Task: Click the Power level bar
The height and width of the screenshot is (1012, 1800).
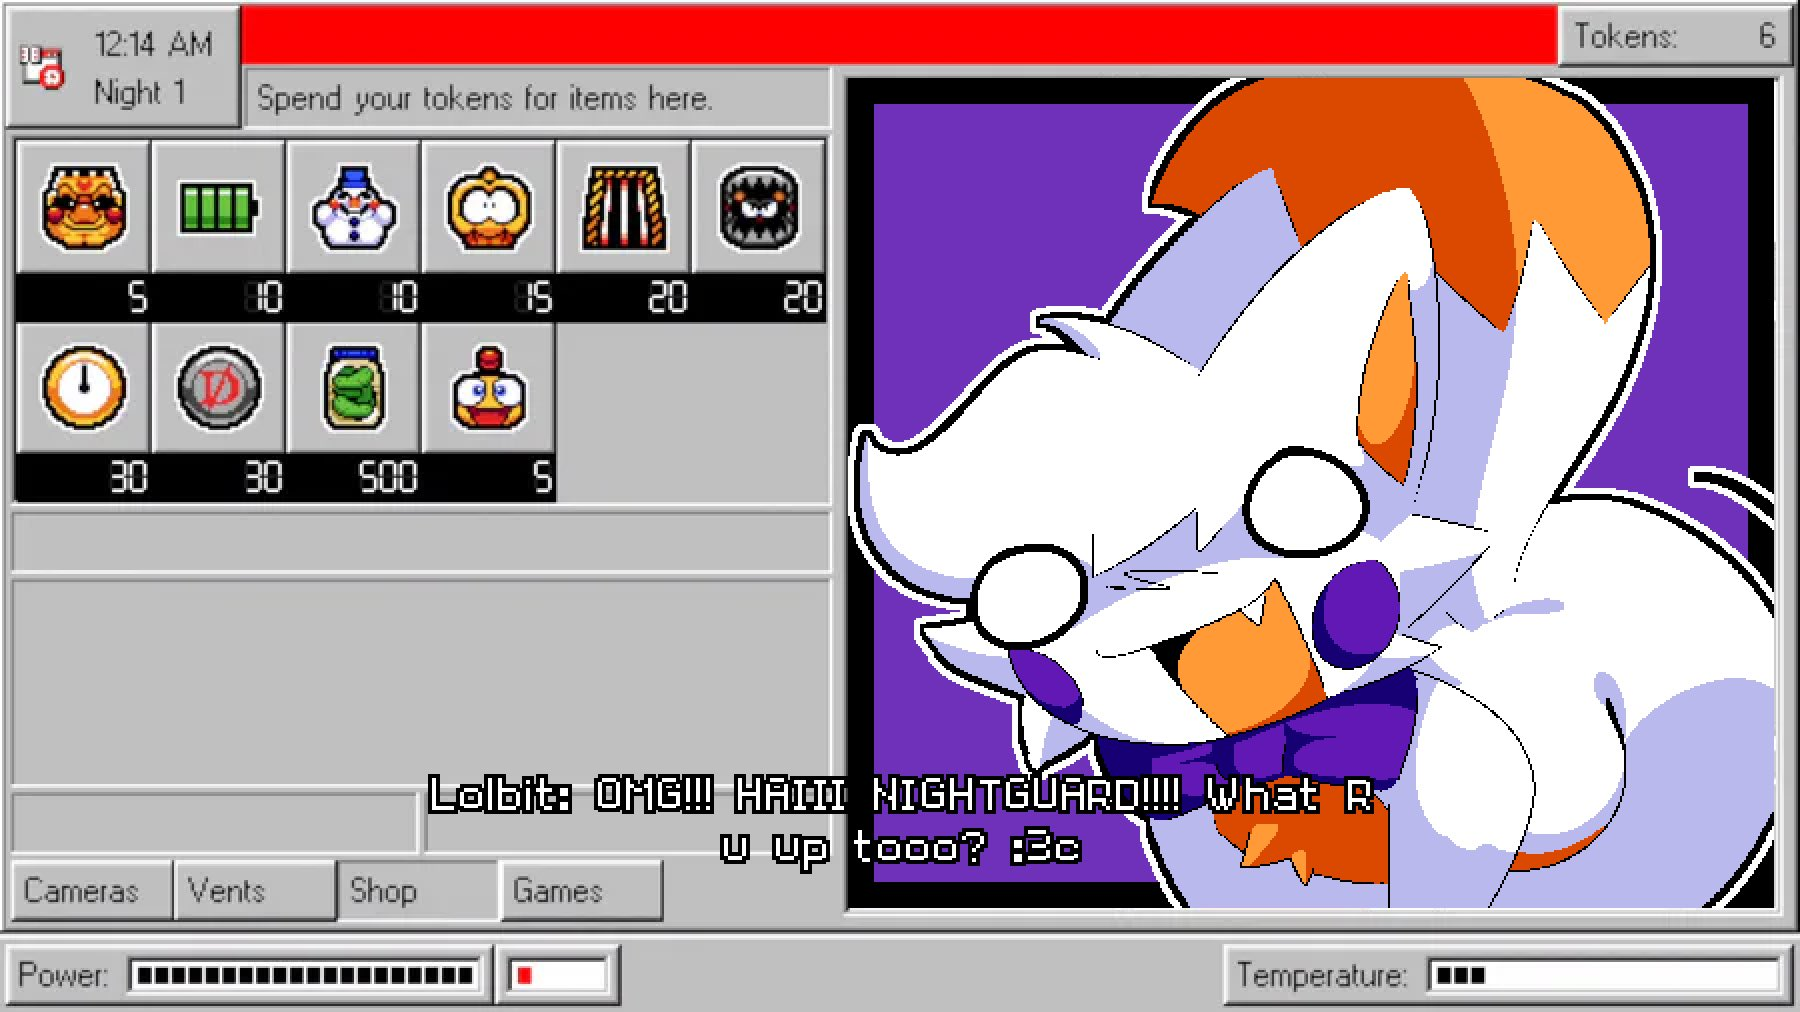Action: pos(304,975)
